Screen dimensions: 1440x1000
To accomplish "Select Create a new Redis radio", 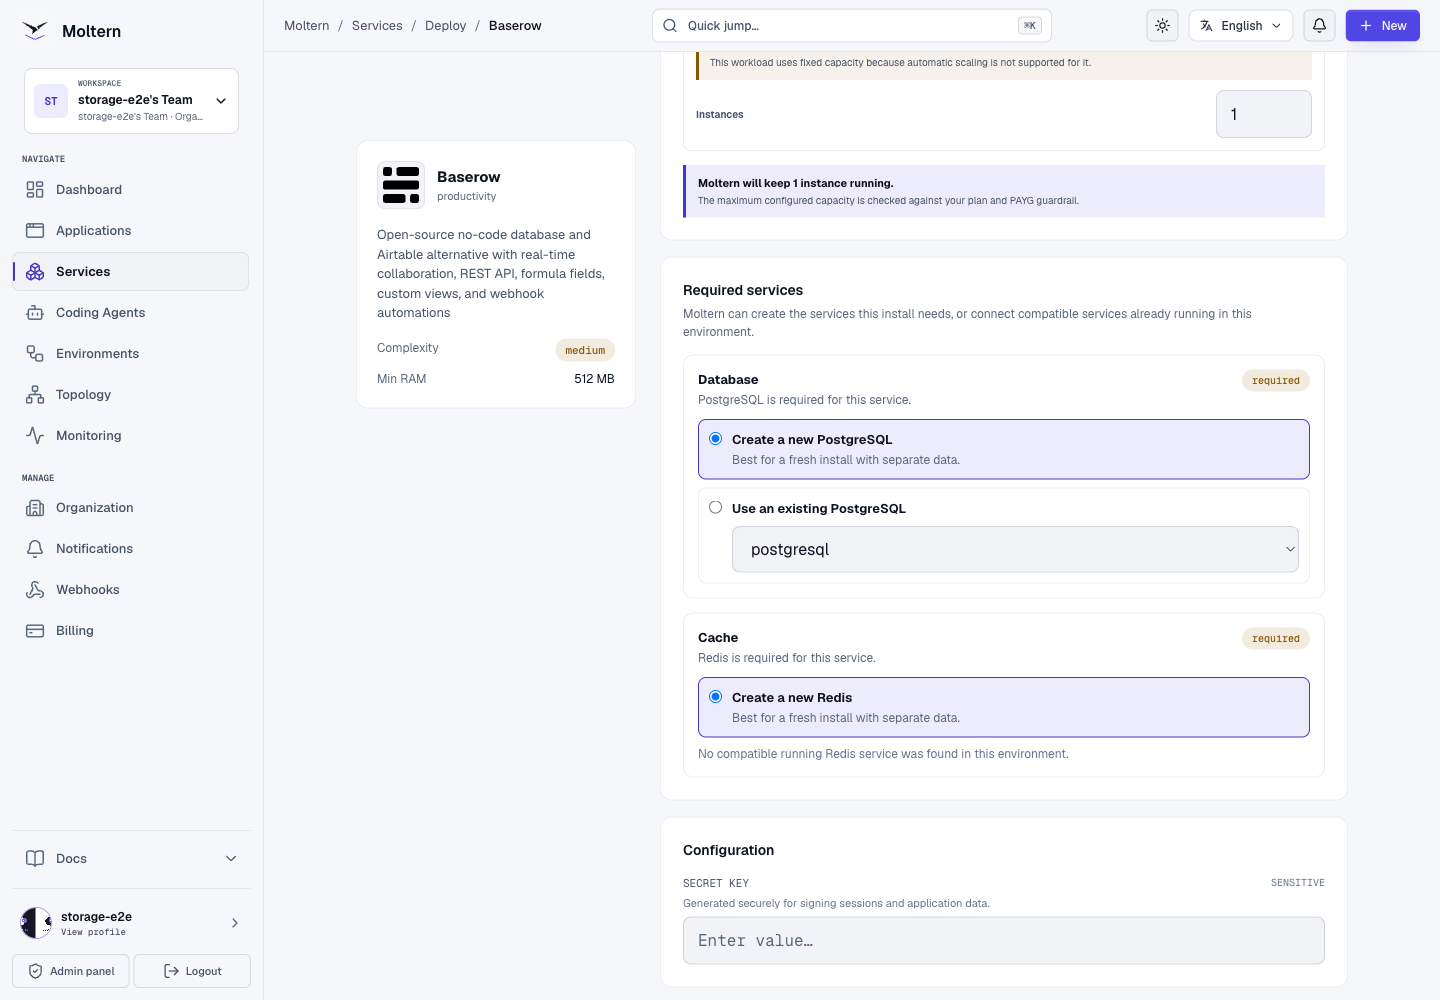I will click(x=716, y=697).
